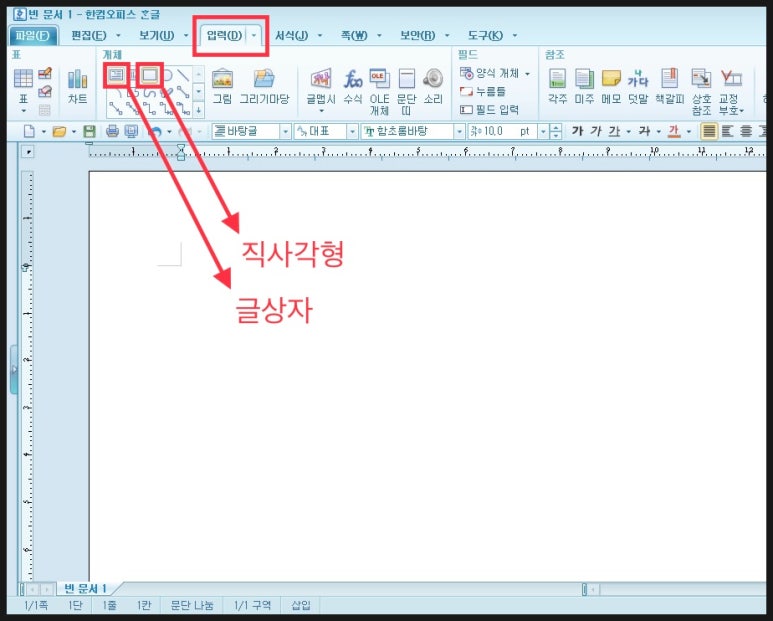Click the 삽입 insert mode status

[x=301, y=606]
